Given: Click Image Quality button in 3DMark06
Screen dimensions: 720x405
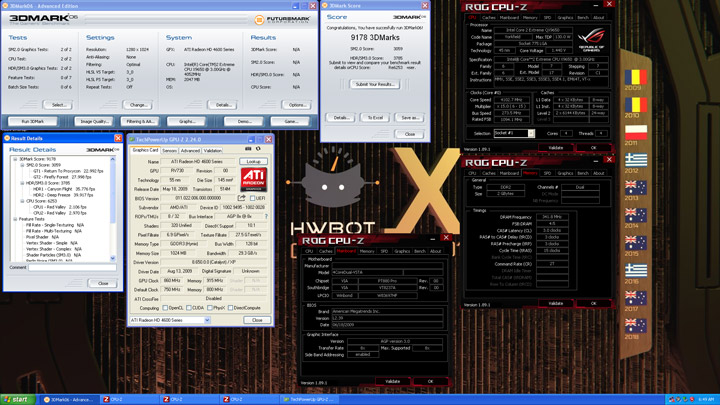Looking at the screenshot, I should 94,121.
